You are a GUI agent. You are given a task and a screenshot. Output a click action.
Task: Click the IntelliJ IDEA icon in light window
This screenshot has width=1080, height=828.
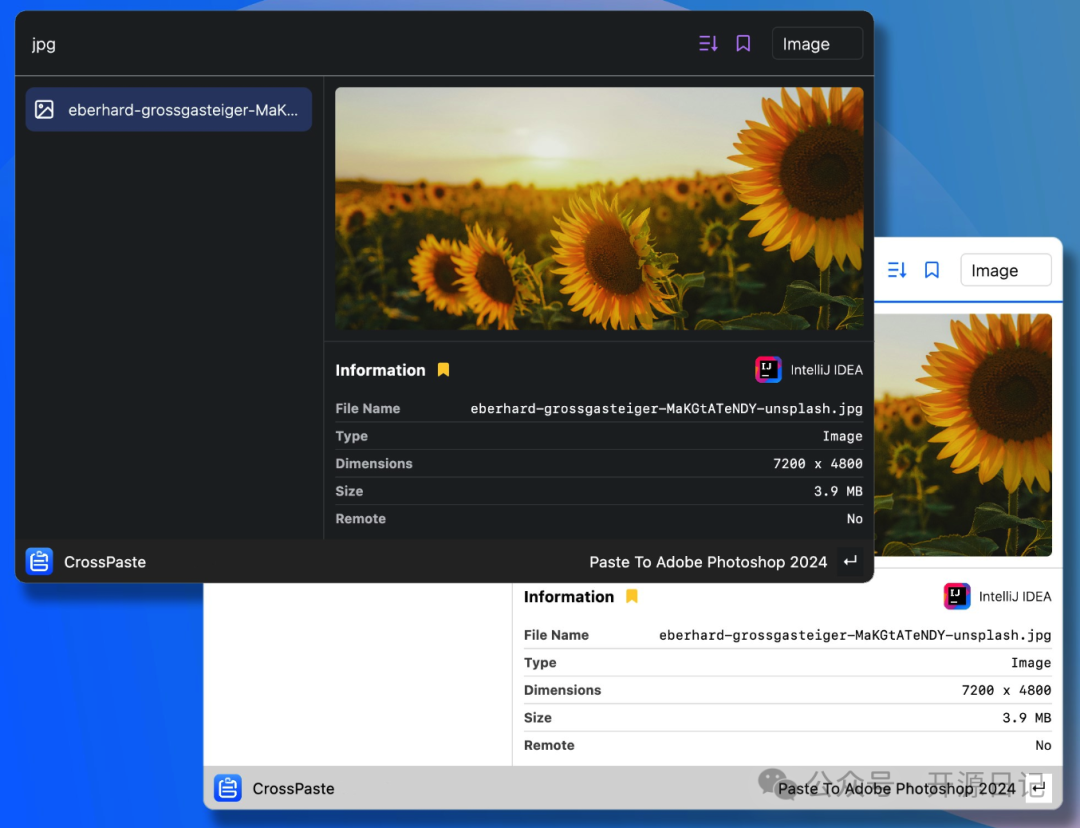click(956, 596)
